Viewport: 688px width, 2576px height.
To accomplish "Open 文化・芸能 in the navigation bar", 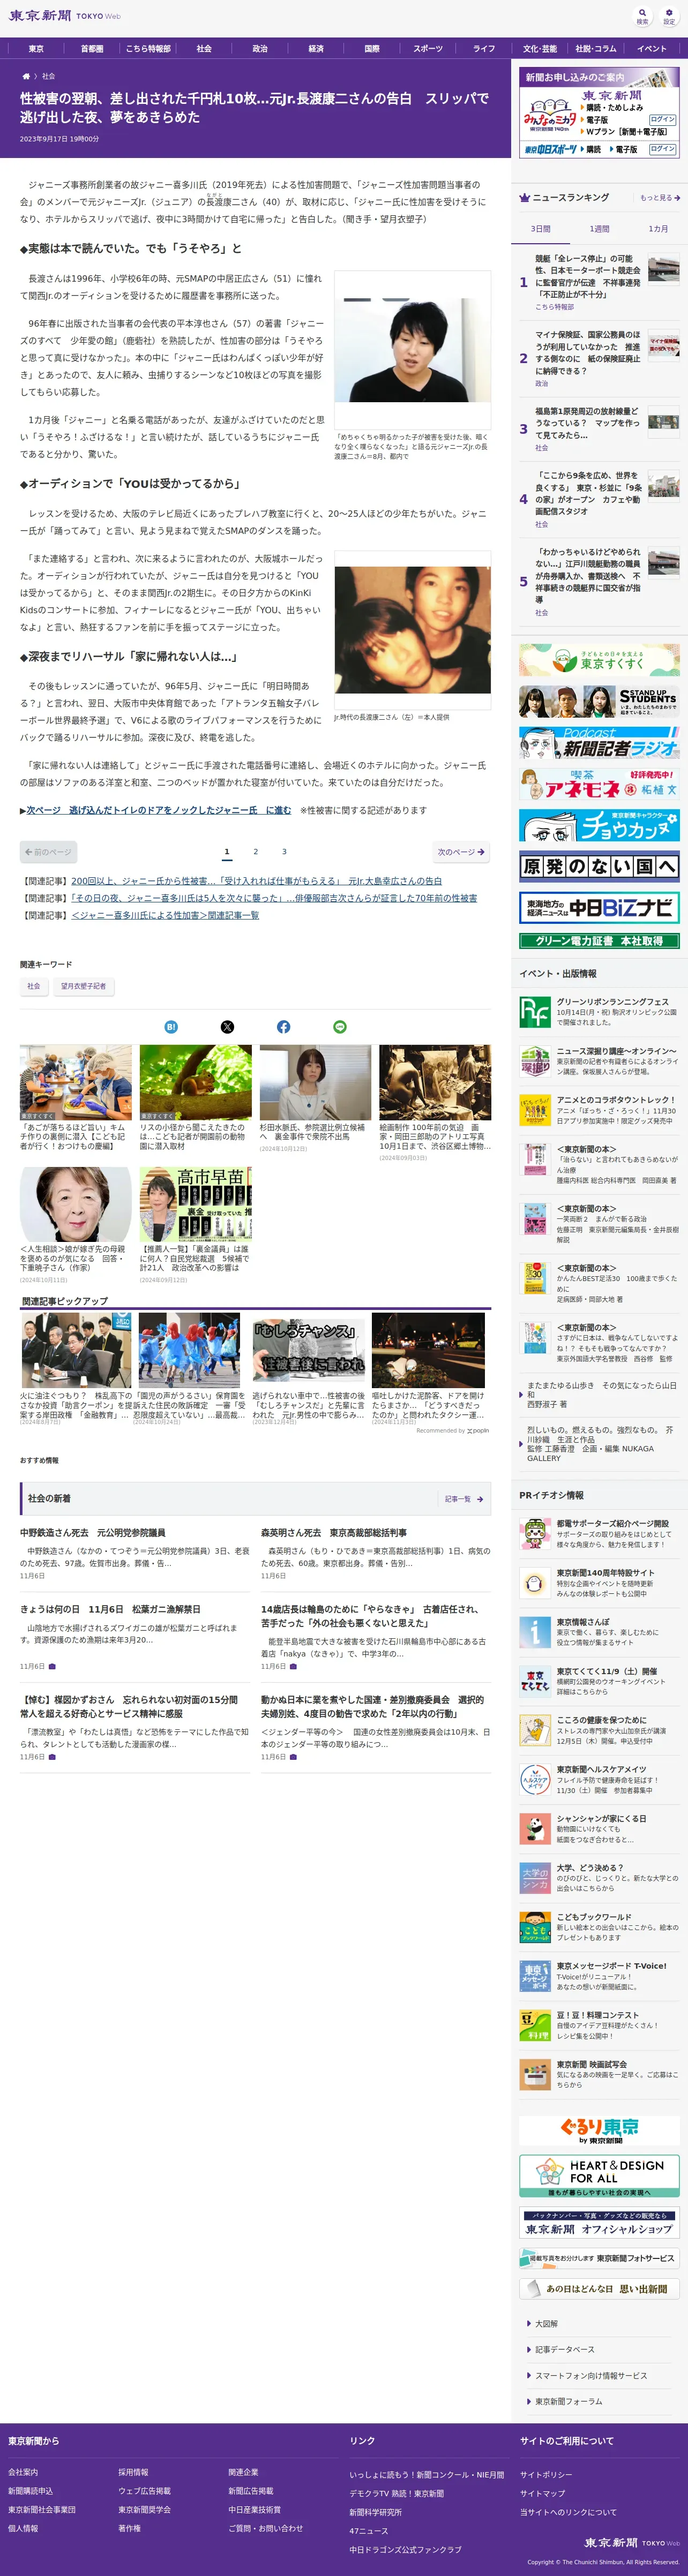I will point(540,49).
